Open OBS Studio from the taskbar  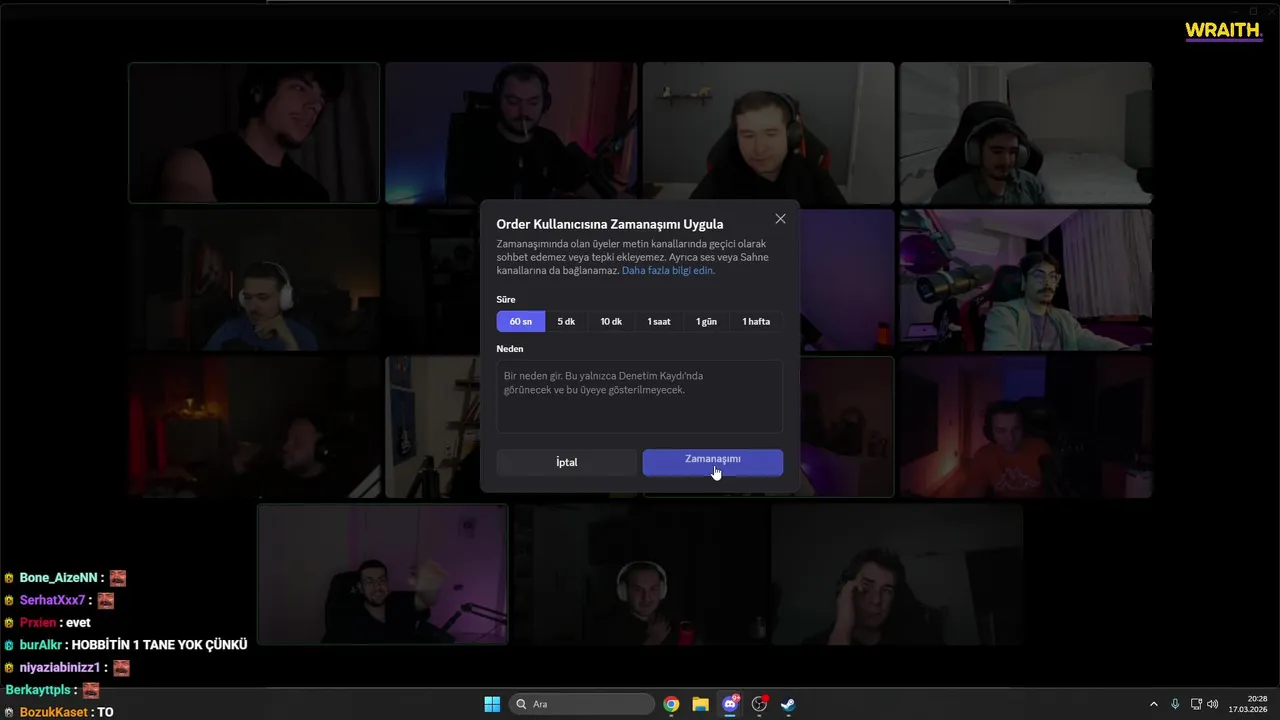click(x=759, y=704)
